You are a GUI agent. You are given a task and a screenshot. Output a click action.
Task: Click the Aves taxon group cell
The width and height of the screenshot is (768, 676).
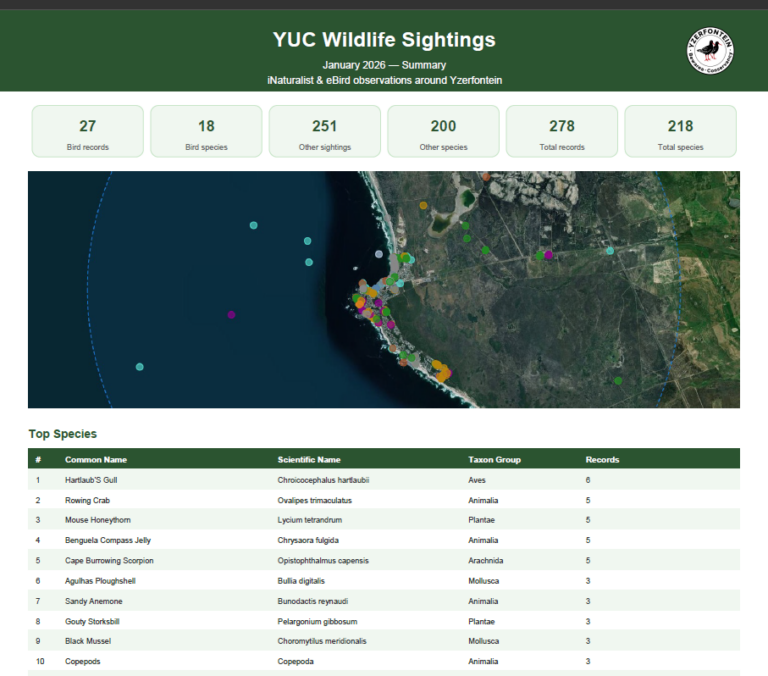point(477,480)
